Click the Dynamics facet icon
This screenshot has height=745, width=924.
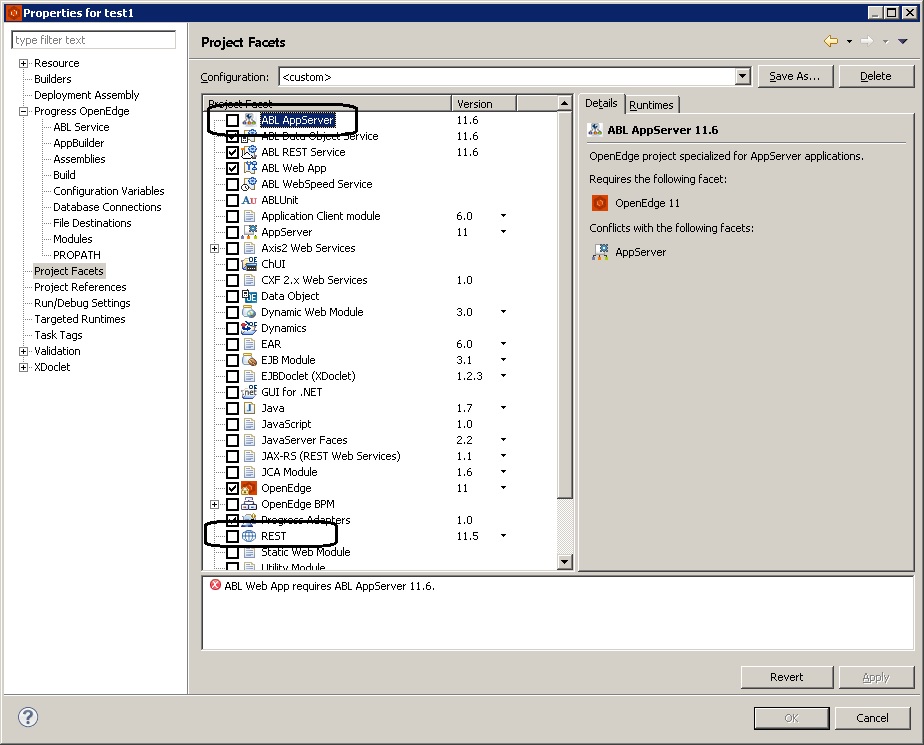pyautogui.click(x=249, y=328)
